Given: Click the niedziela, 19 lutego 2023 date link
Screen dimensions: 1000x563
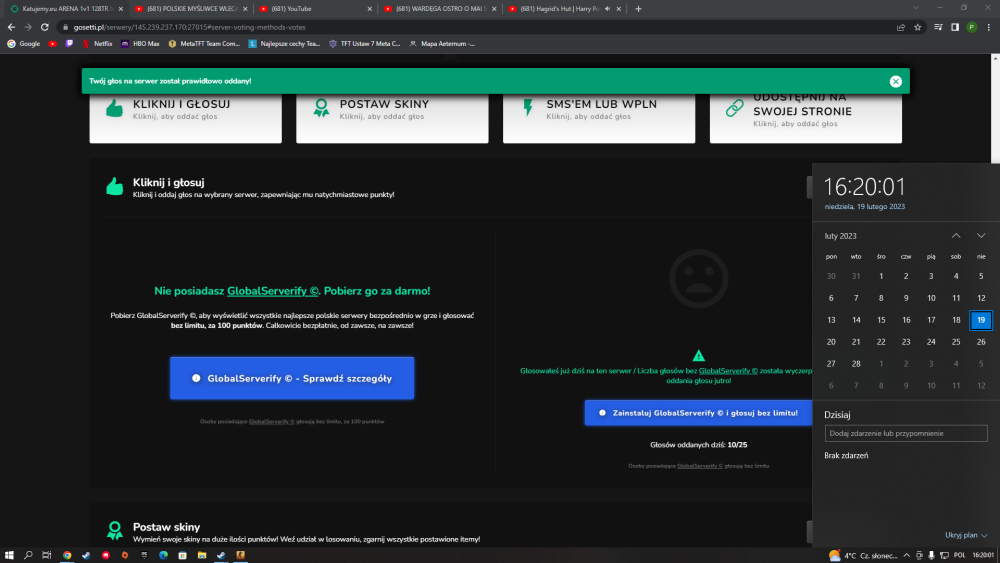Looking at the screenshot, I should (x=864, y=207).
